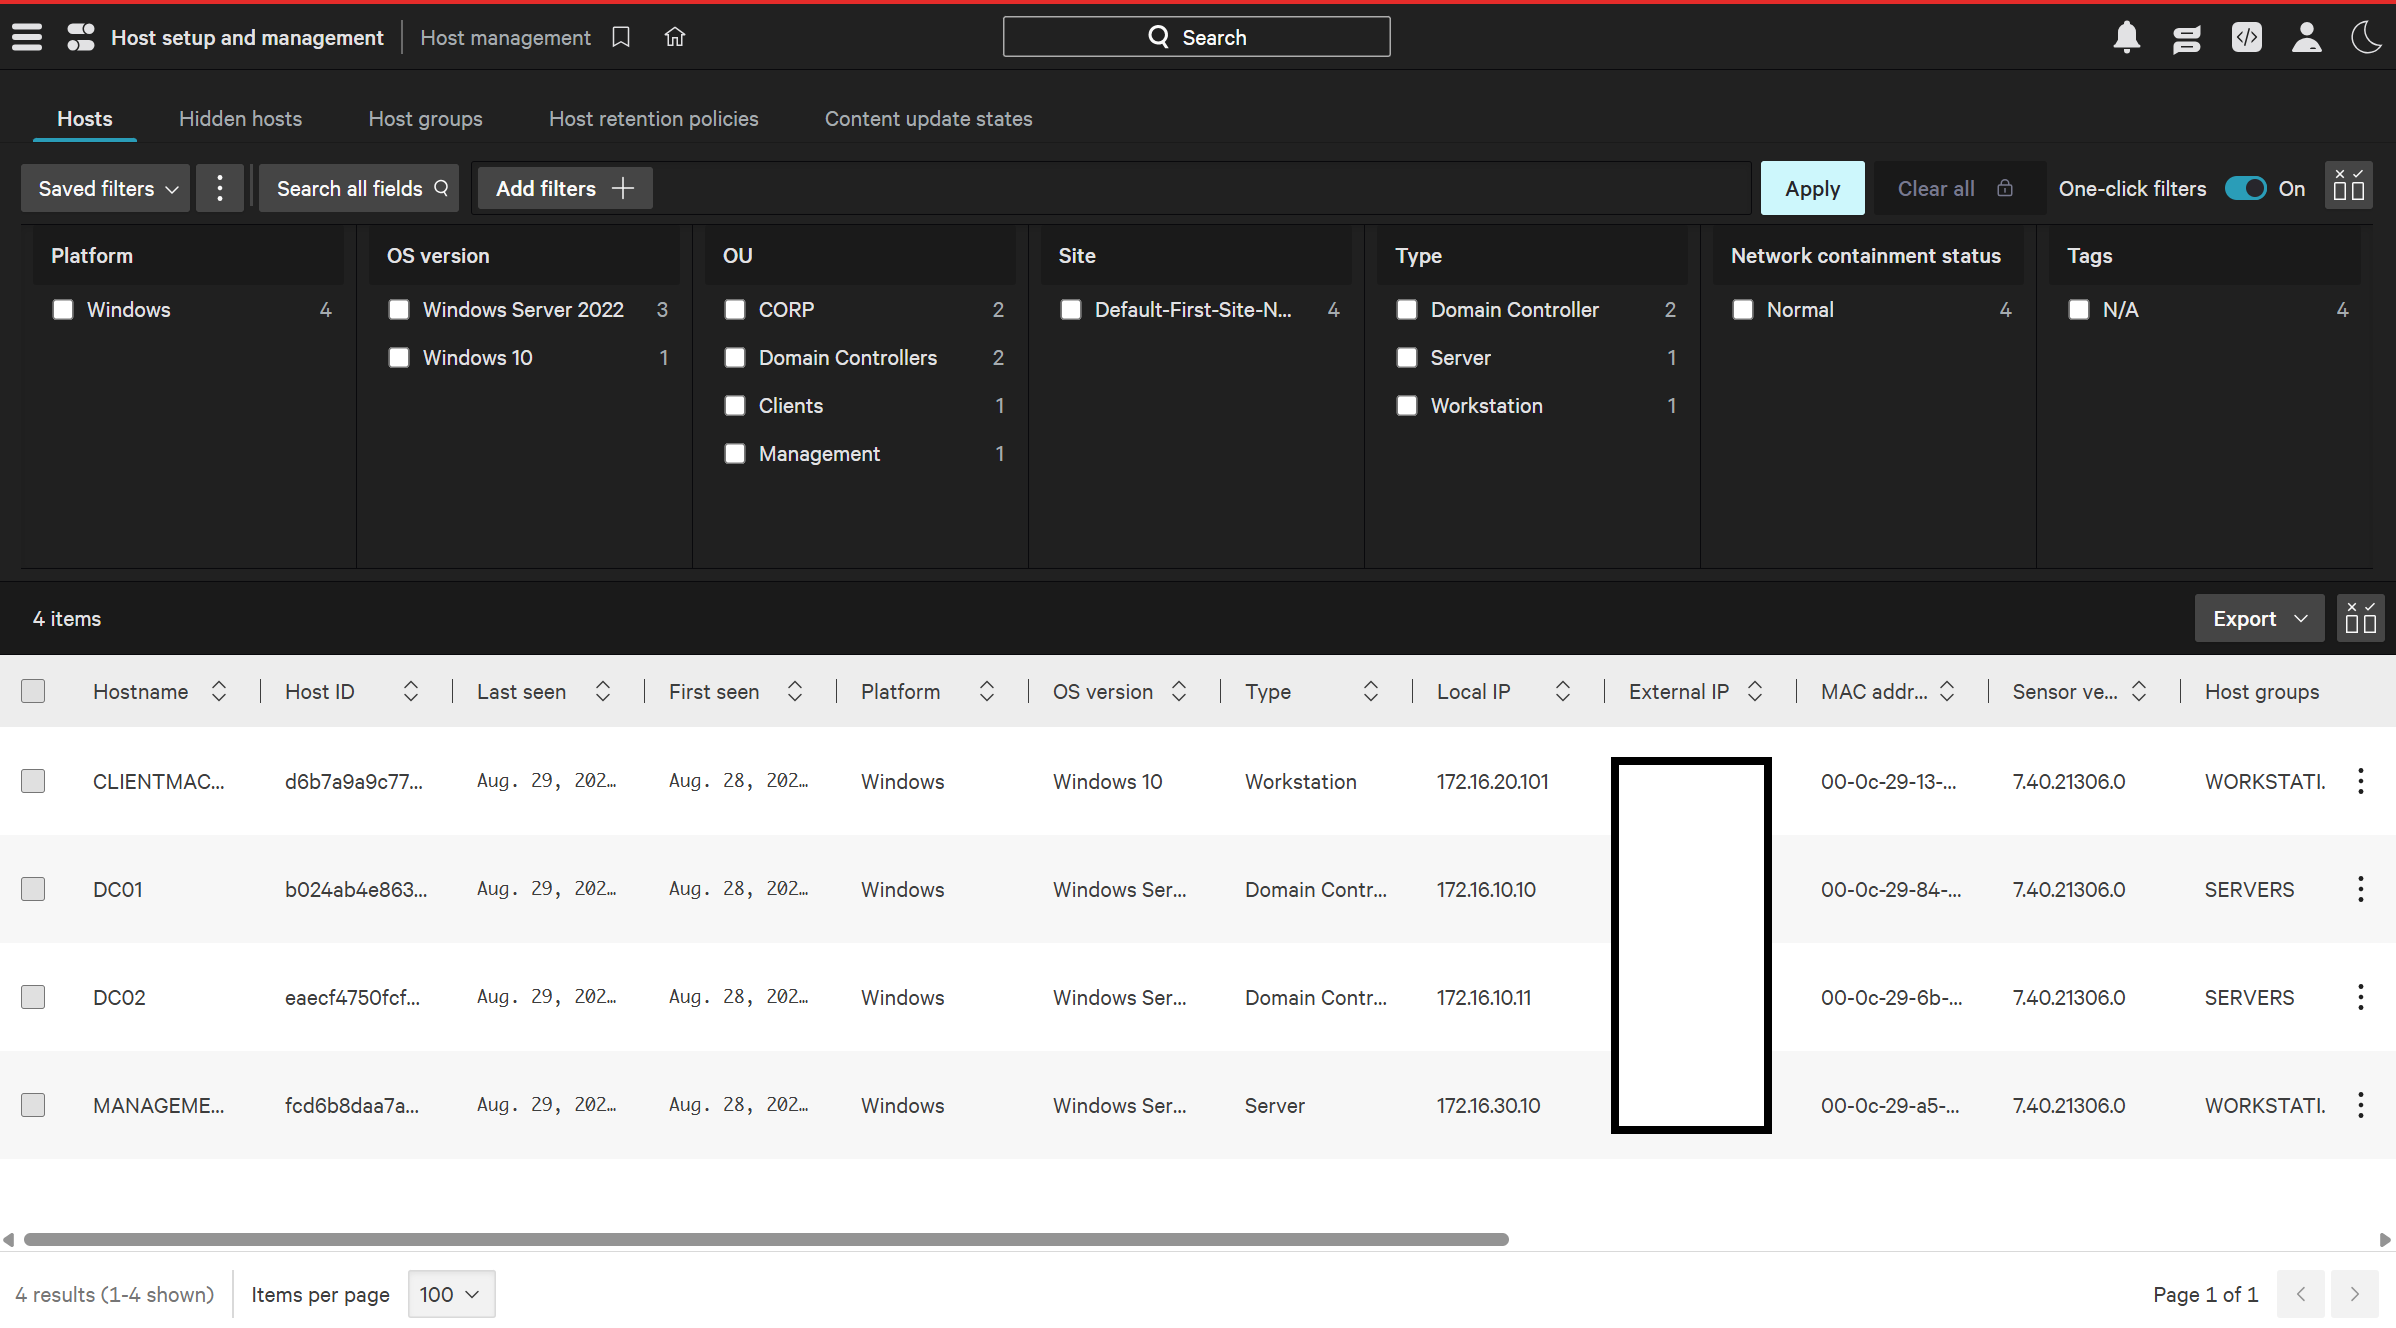Open Content update states tab

pos(928,119)
